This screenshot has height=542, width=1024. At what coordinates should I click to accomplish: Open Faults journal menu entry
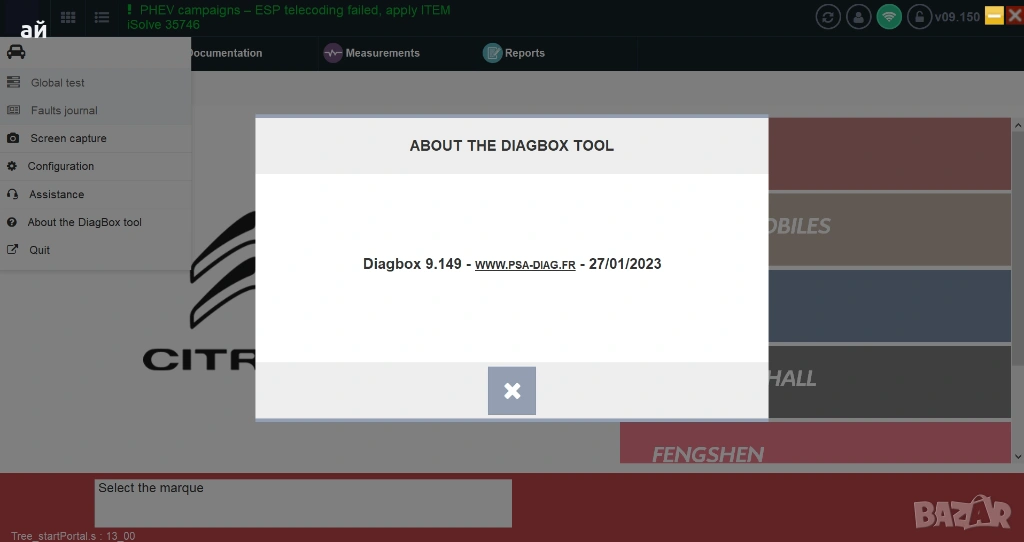tap(64, 111)
